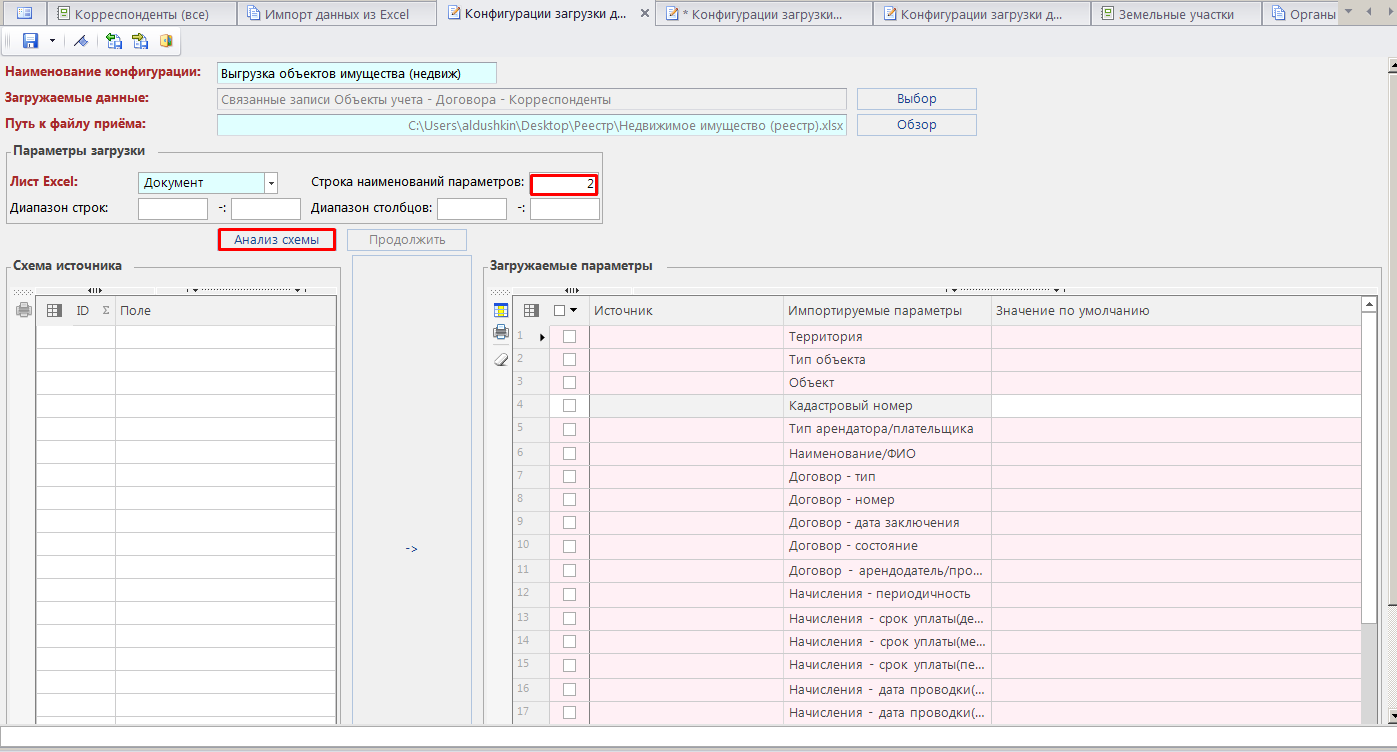Check the Договор - тип row checkbox
Image resolution: width=1397 pixels, height=752 pixels.
click(569, 476)
